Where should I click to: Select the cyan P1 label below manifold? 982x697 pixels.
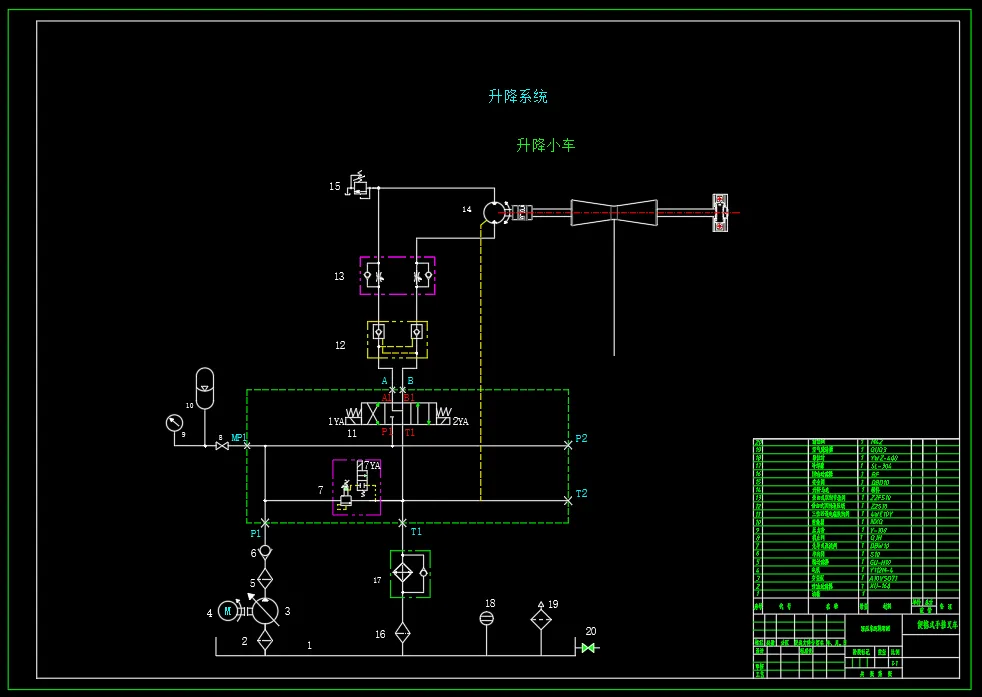pos(256,534)
